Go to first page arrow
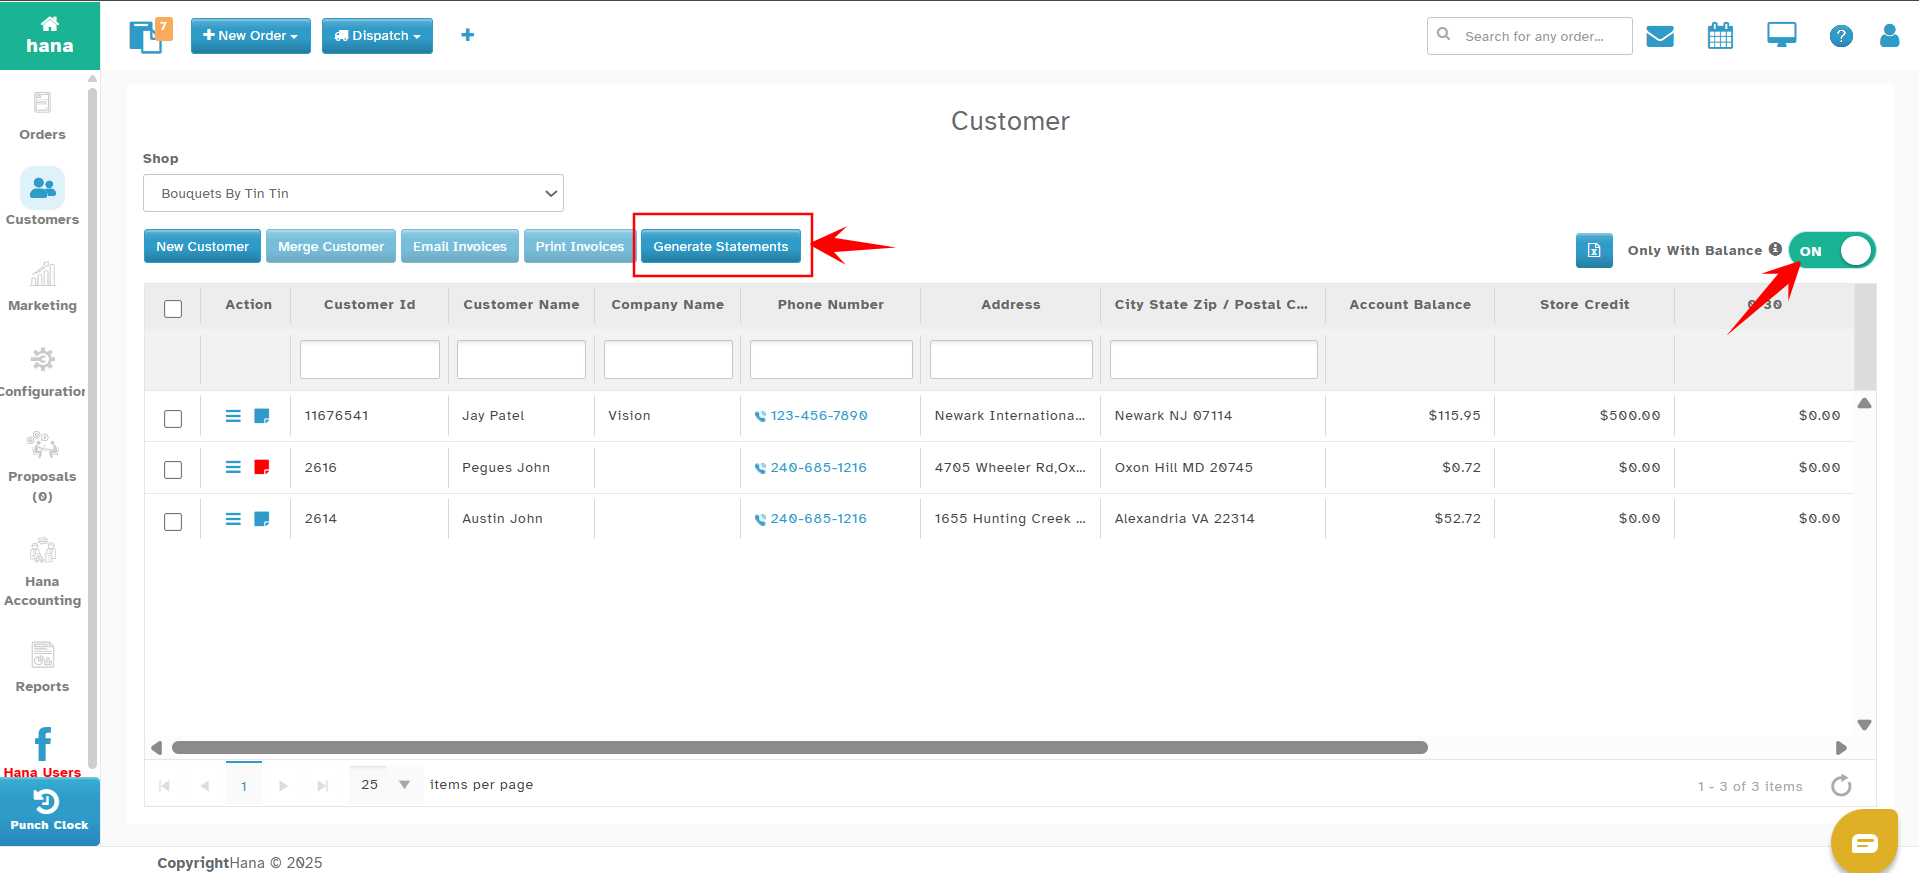1919x873 pixels. coord(165,786)
